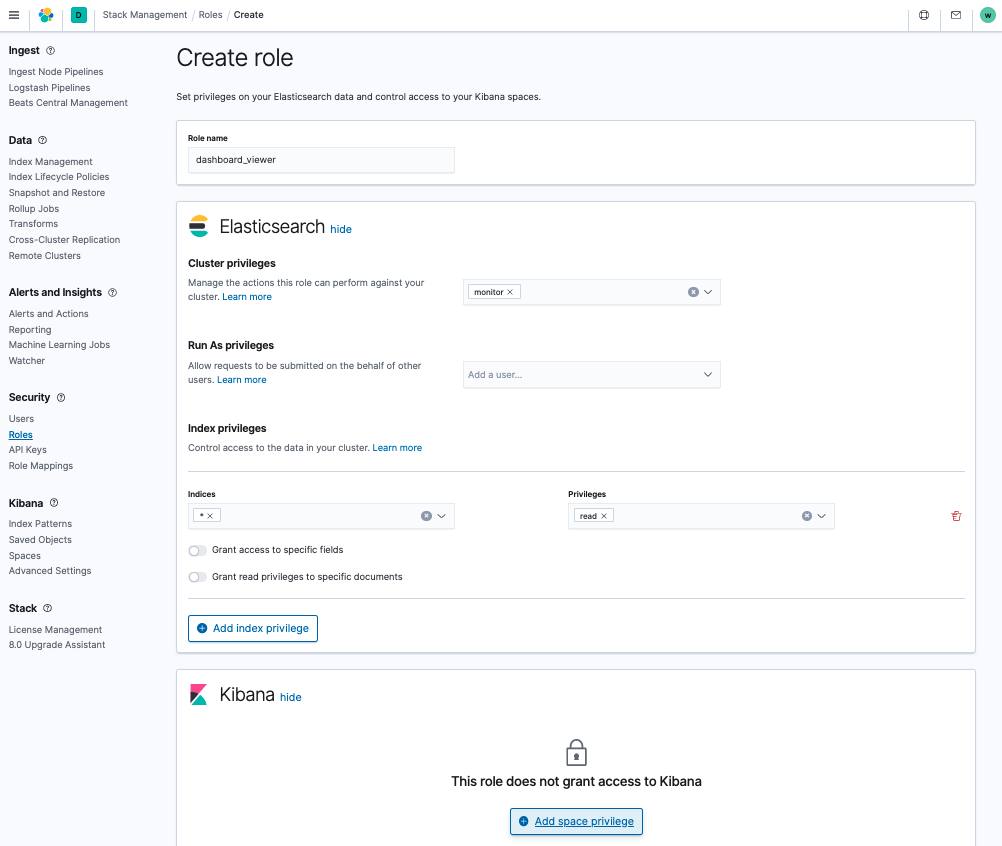Screen dimensions: 1002x846
Task: Click the Ingest help question icon
Action: (x=50, y=50)
